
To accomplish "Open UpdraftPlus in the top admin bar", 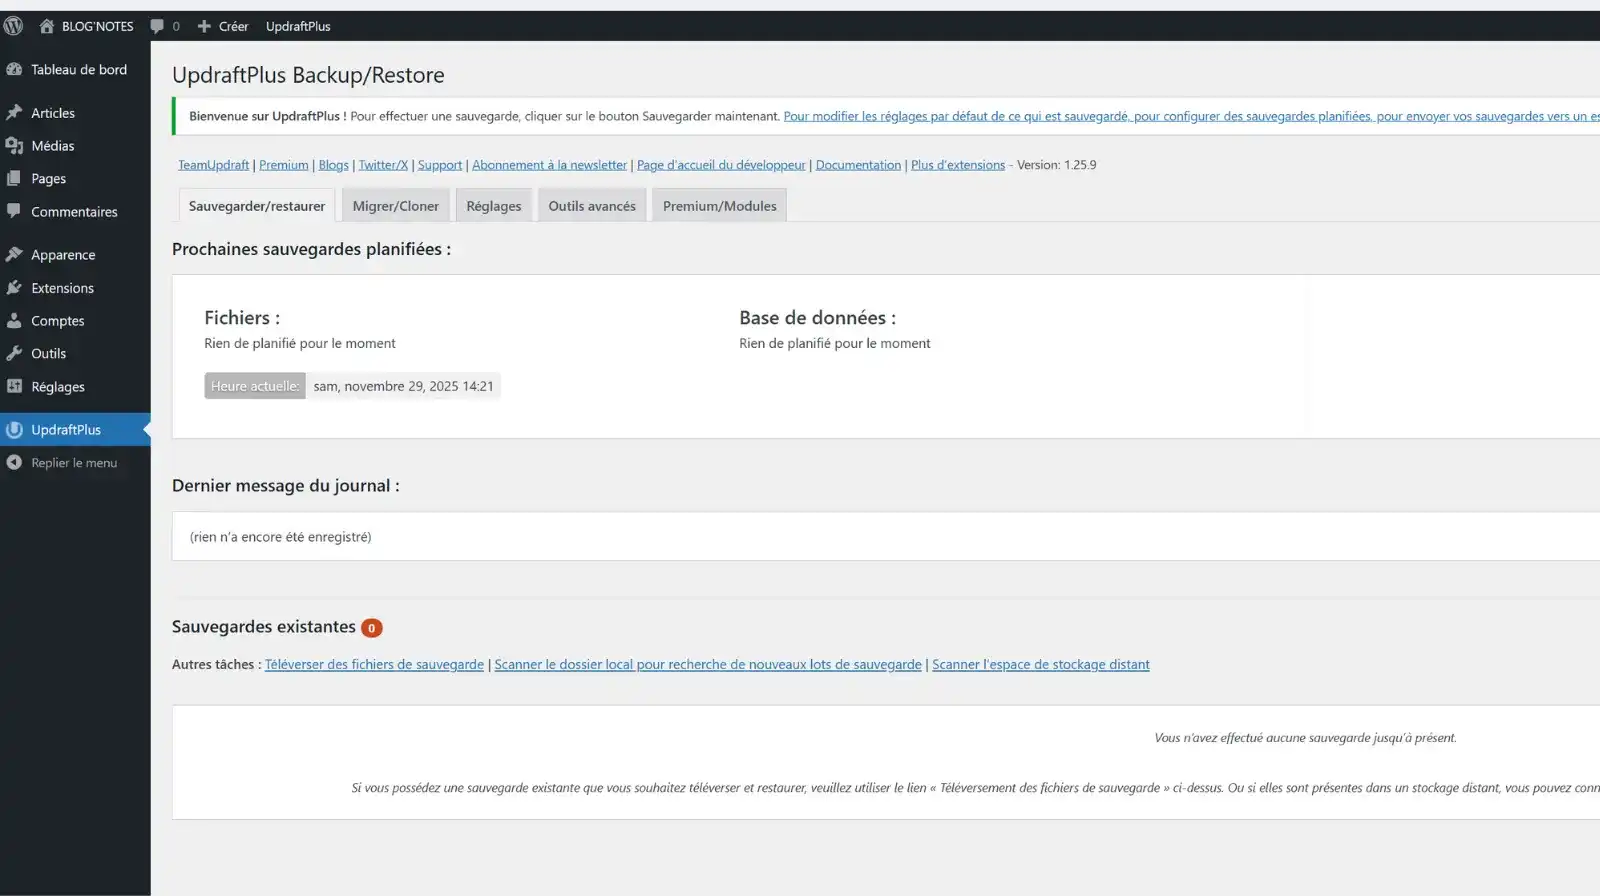I will click(x=298, y=27).
